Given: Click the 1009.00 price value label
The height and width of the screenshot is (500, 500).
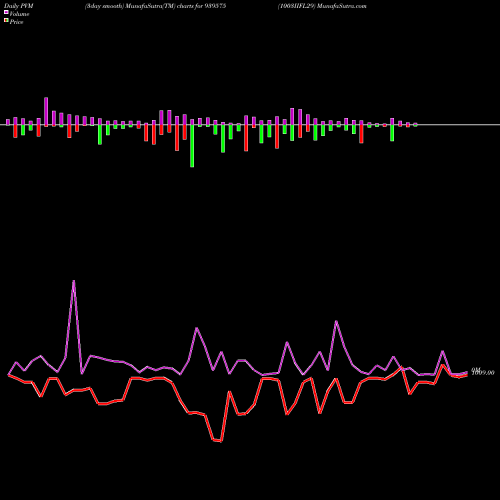Looking at the screenshot, I should coord(483,373).
